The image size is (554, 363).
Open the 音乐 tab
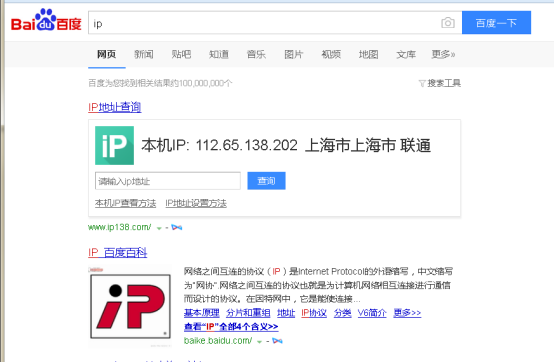256,54
